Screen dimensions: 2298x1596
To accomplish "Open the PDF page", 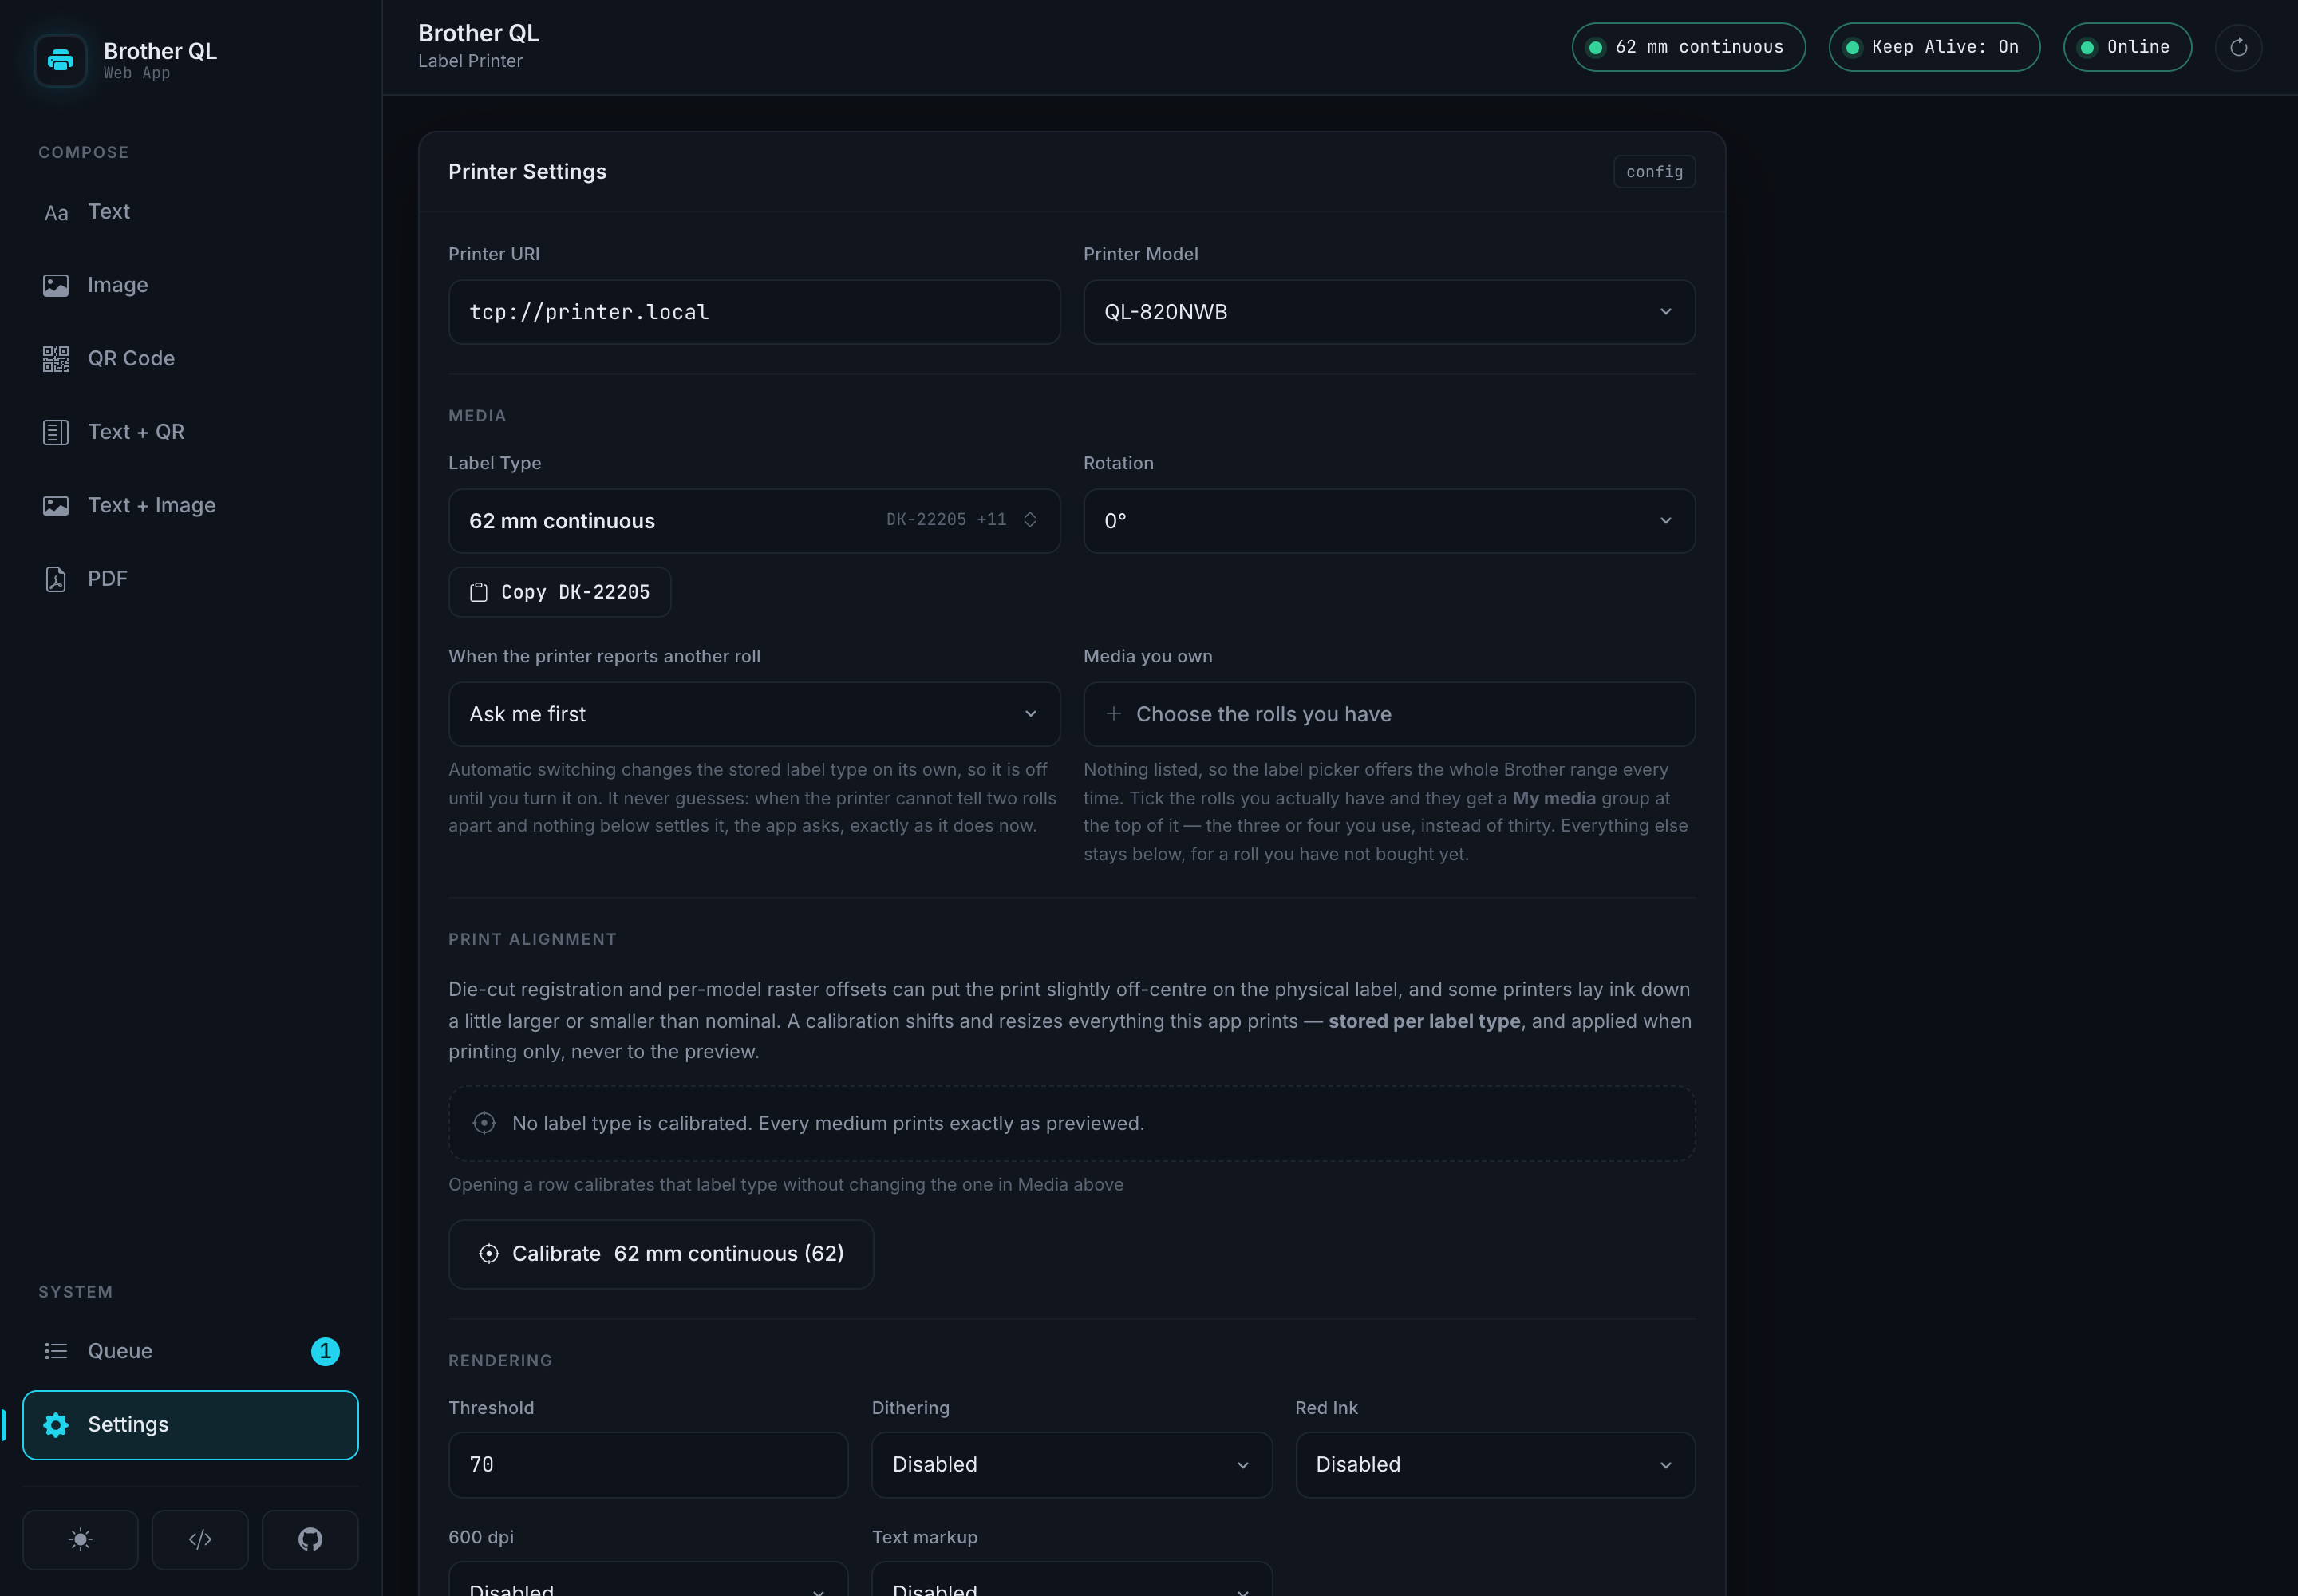I will click(190, 579).
